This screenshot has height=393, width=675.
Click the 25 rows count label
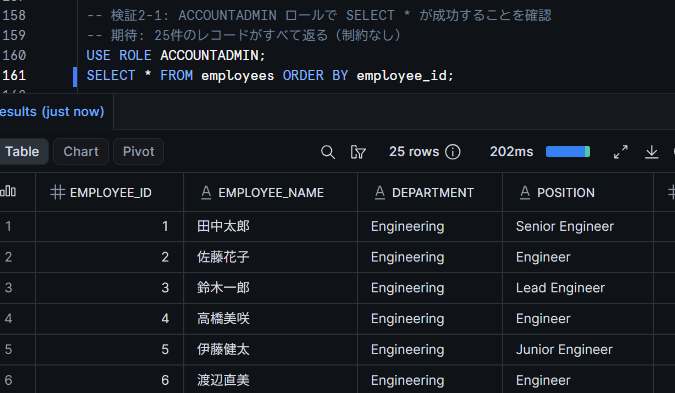click(414, 152)
